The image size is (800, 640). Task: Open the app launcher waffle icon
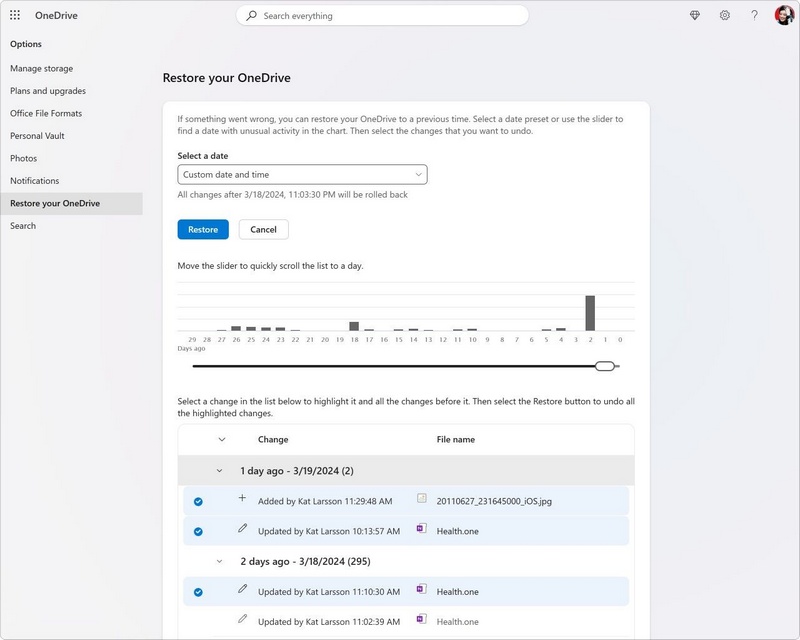point(14,14)
